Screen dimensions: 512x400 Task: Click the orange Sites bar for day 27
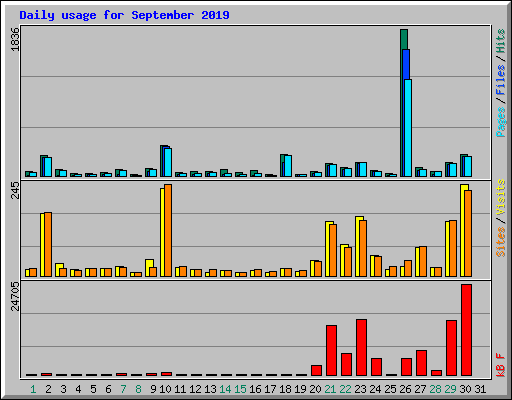pyautogui.click(x=423, y=261)
